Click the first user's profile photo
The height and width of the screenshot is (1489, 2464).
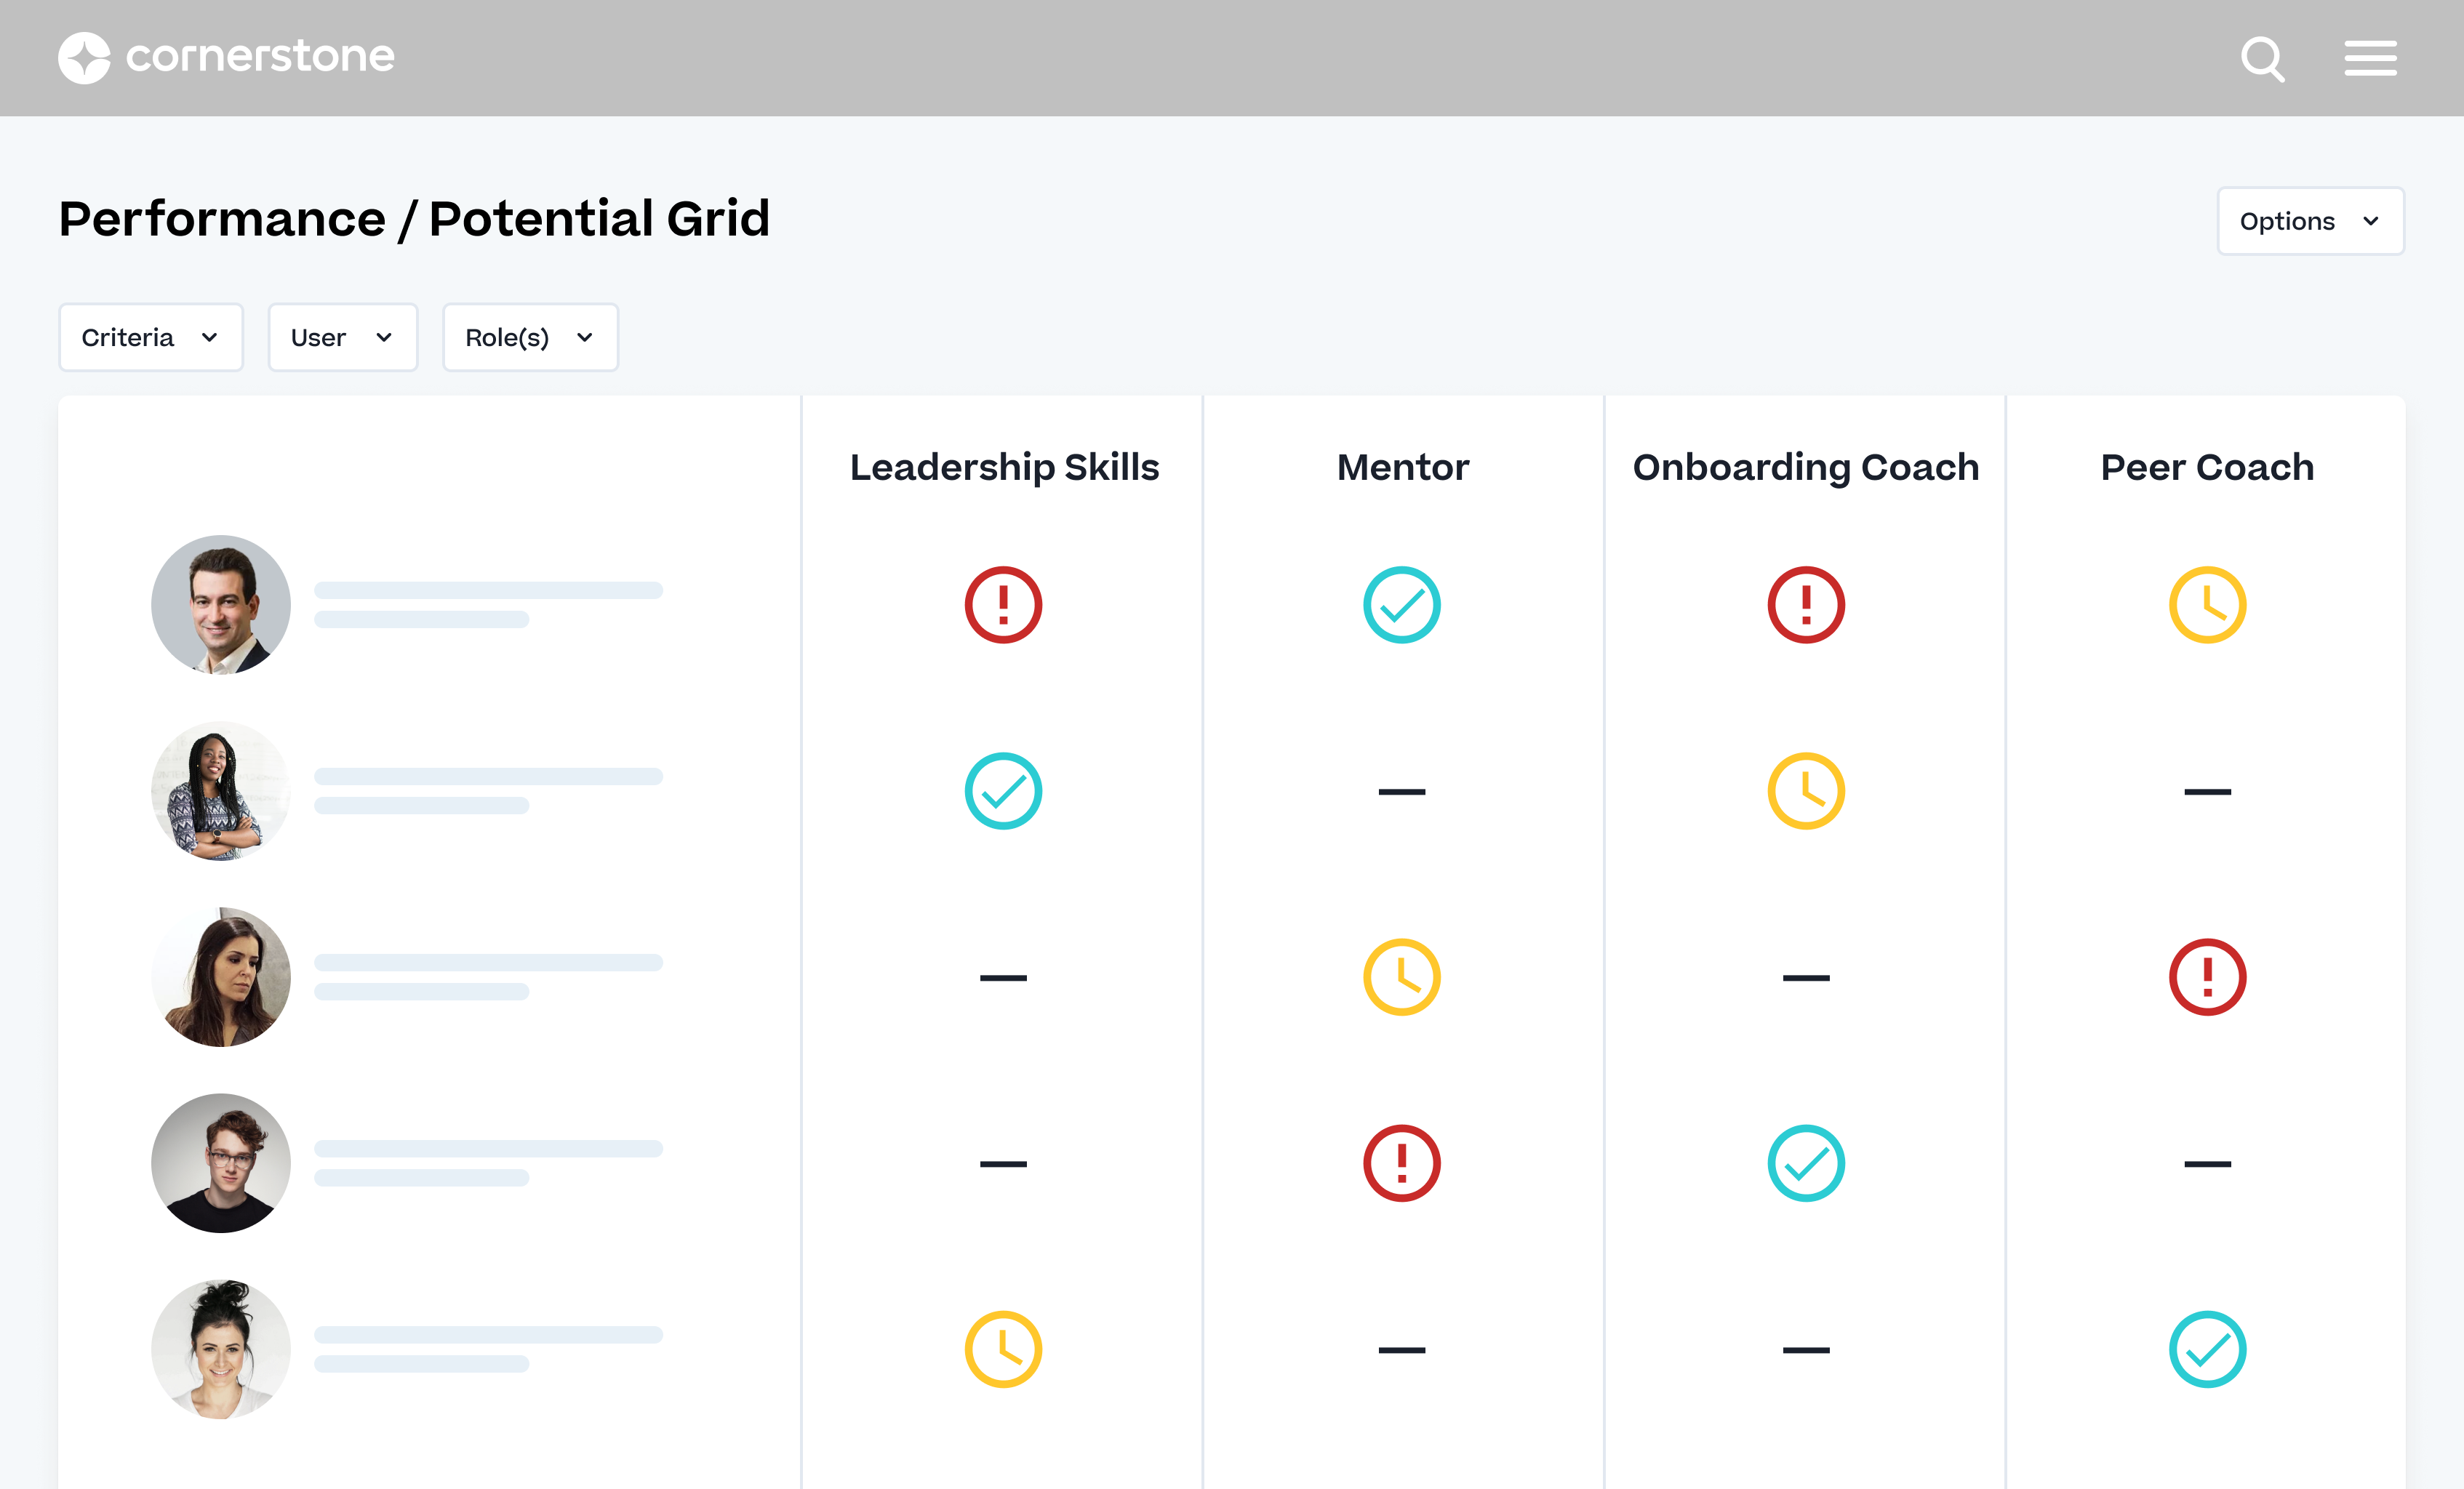221,605
